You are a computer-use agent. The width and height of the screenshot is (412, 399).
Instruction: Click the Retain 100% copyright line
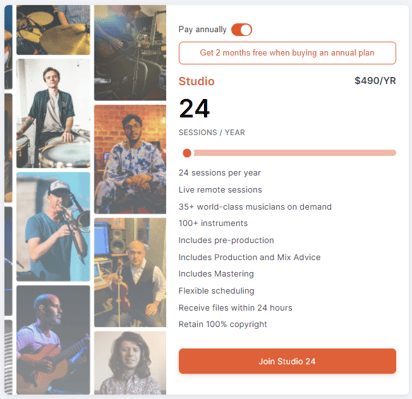point(223,324)
